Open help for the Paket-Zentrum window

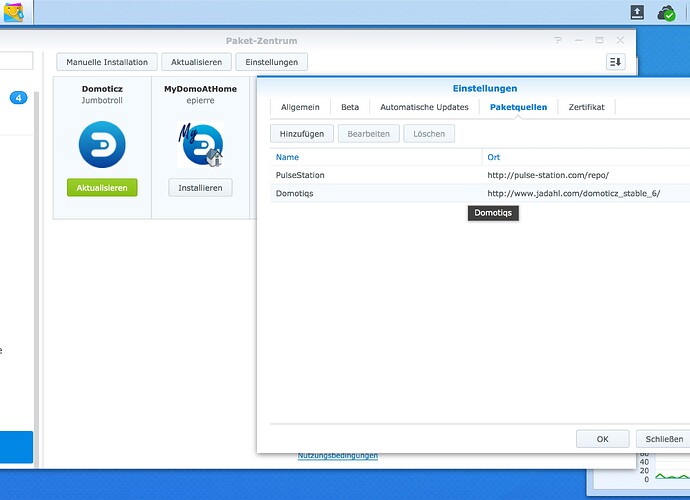558,40
